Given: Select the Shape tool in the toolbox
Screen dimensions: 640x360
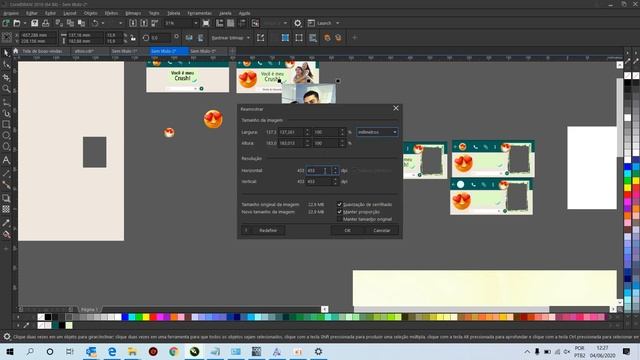Looking at the screenshot, I should tap(6, 65).
